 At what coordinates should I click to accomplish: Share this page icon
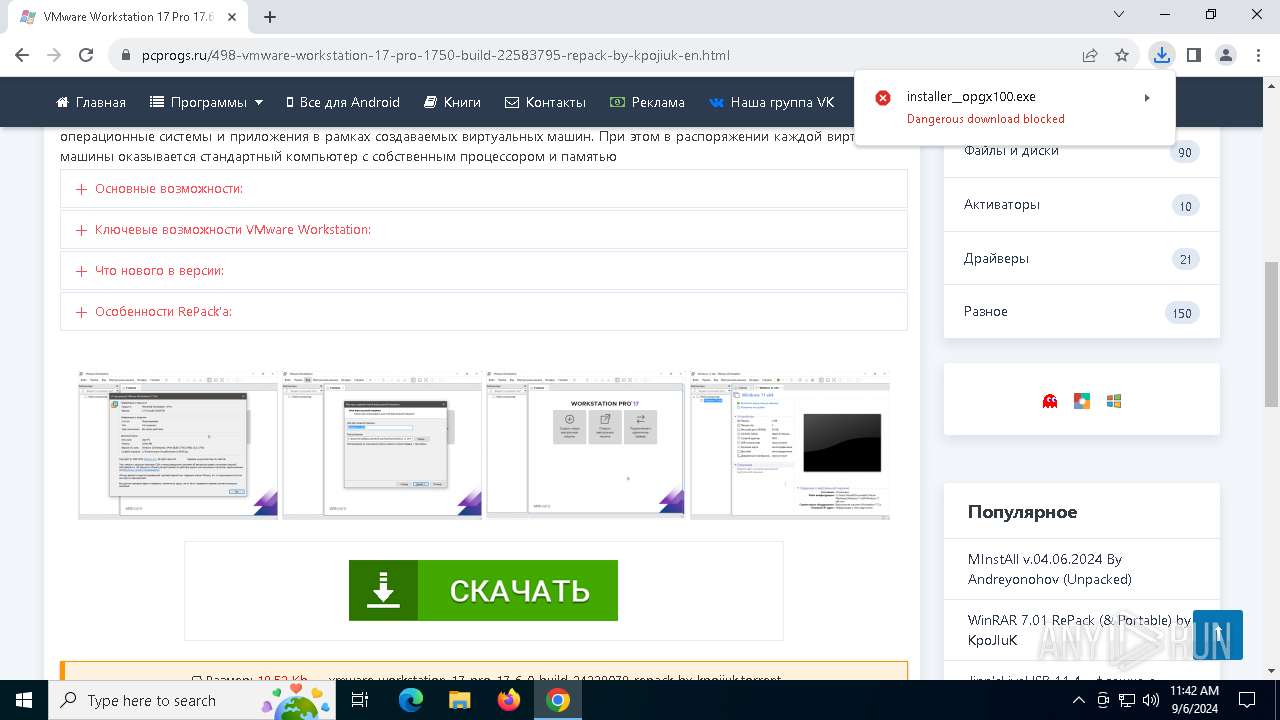pyautogui.click(x=1090, y=55)
